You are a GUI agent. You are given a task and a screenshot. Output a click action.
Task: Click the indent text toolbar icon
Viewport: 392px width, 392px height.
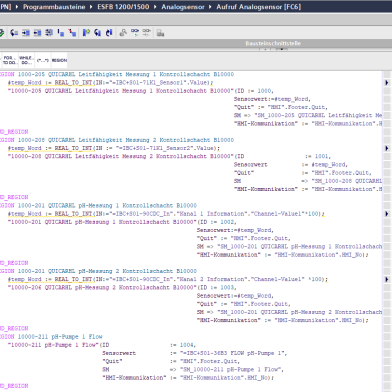pyautogui.click(x=26, y=33)
